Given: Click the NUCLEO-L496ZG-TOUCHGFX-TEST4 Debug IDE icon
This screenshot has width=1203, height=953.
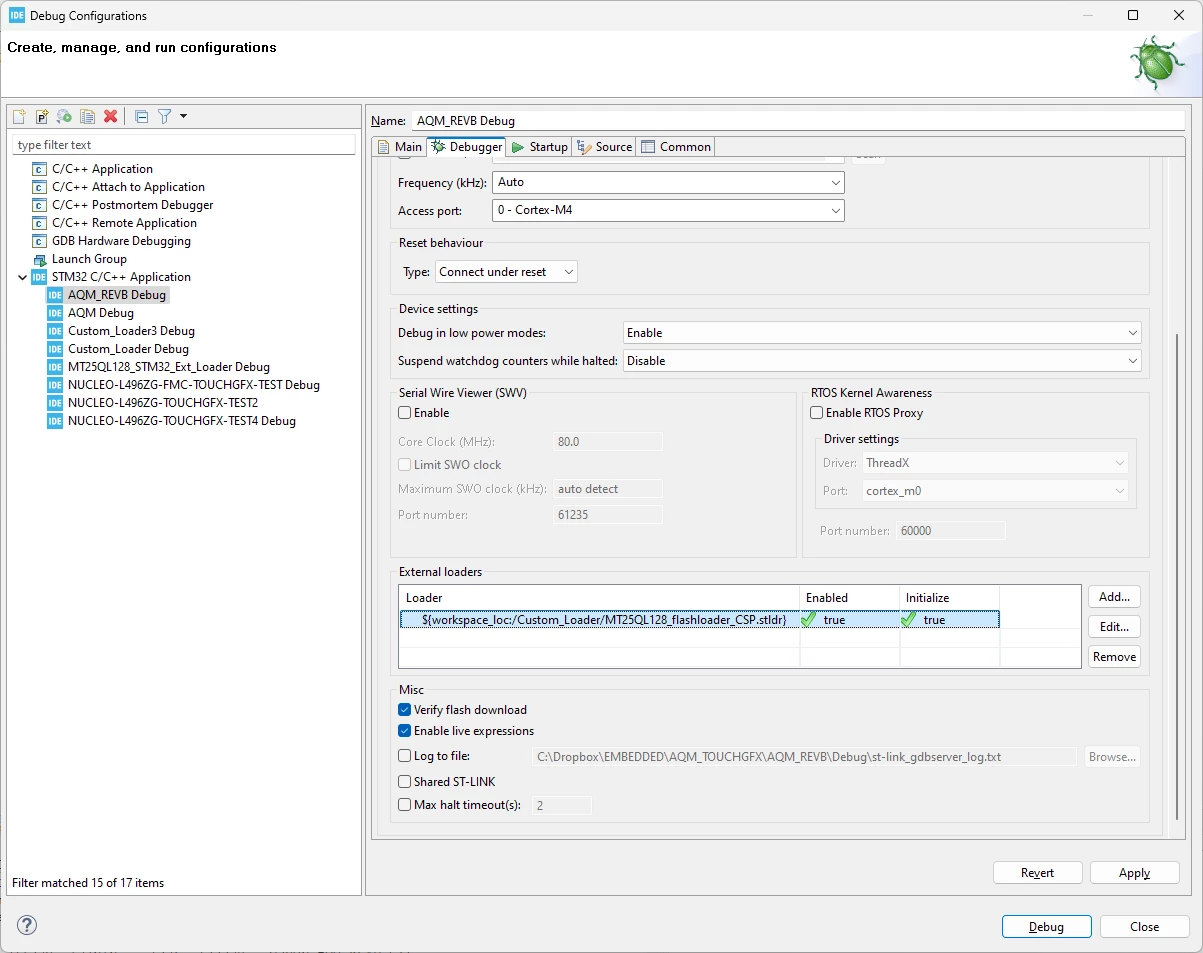Looking at the screenshot, I should click(55, 421).
